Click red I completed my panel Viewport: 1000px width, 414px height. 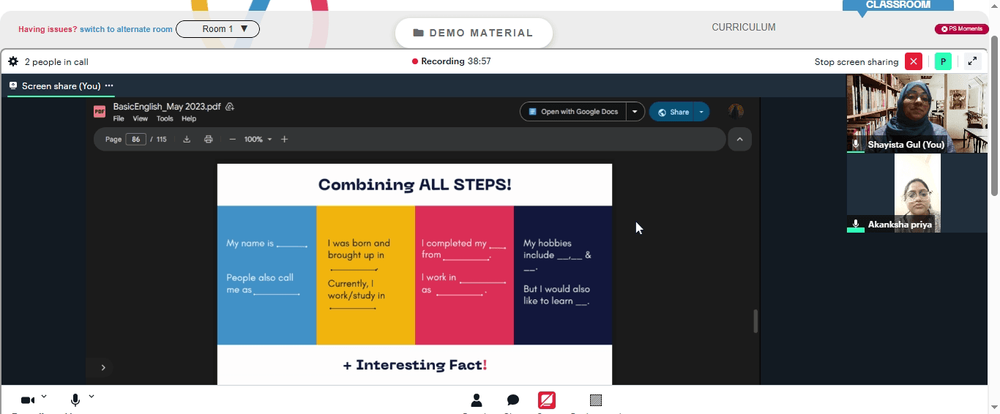click(464, 275)
